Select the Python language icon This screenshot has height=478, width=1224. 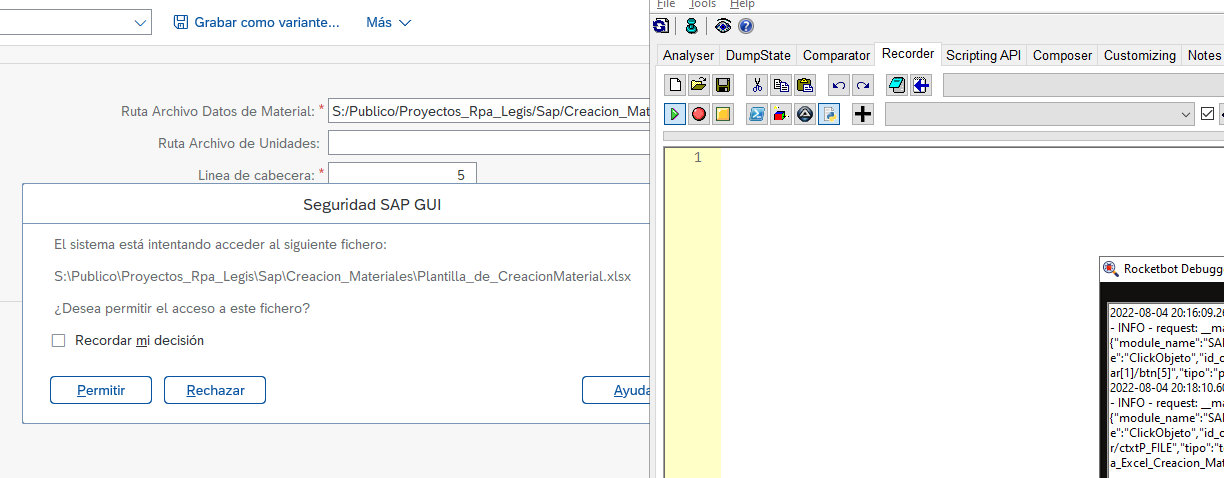829,114
